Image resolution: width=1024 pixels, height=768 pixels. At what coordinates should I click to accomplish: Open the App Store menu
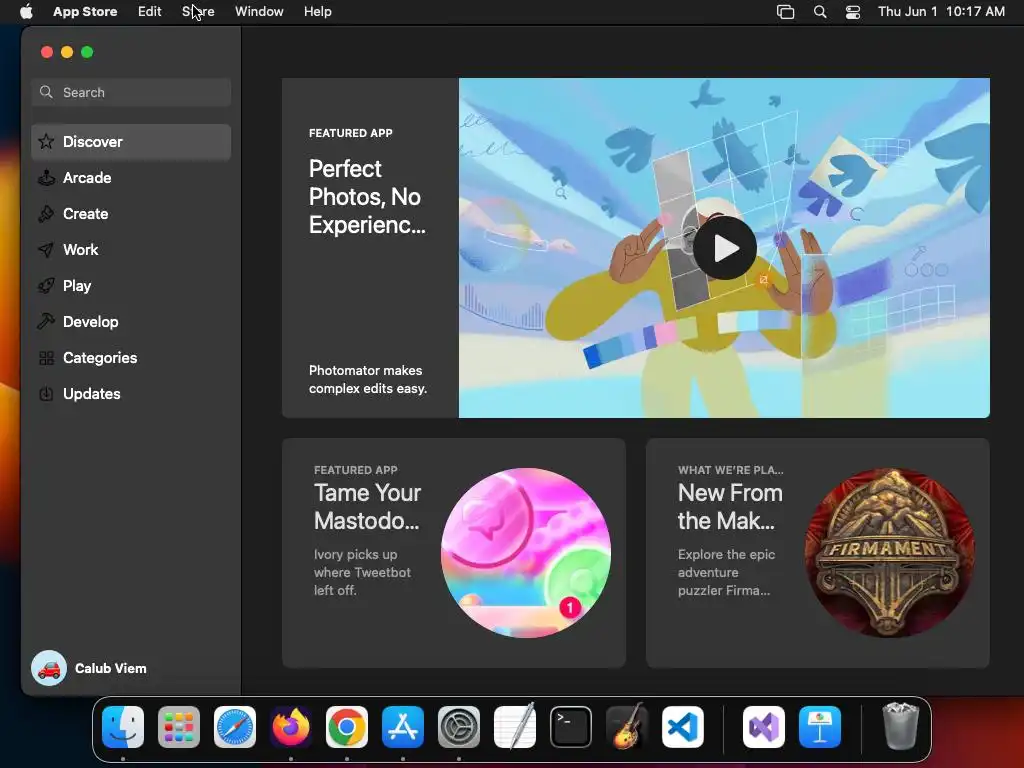point(85,12)
